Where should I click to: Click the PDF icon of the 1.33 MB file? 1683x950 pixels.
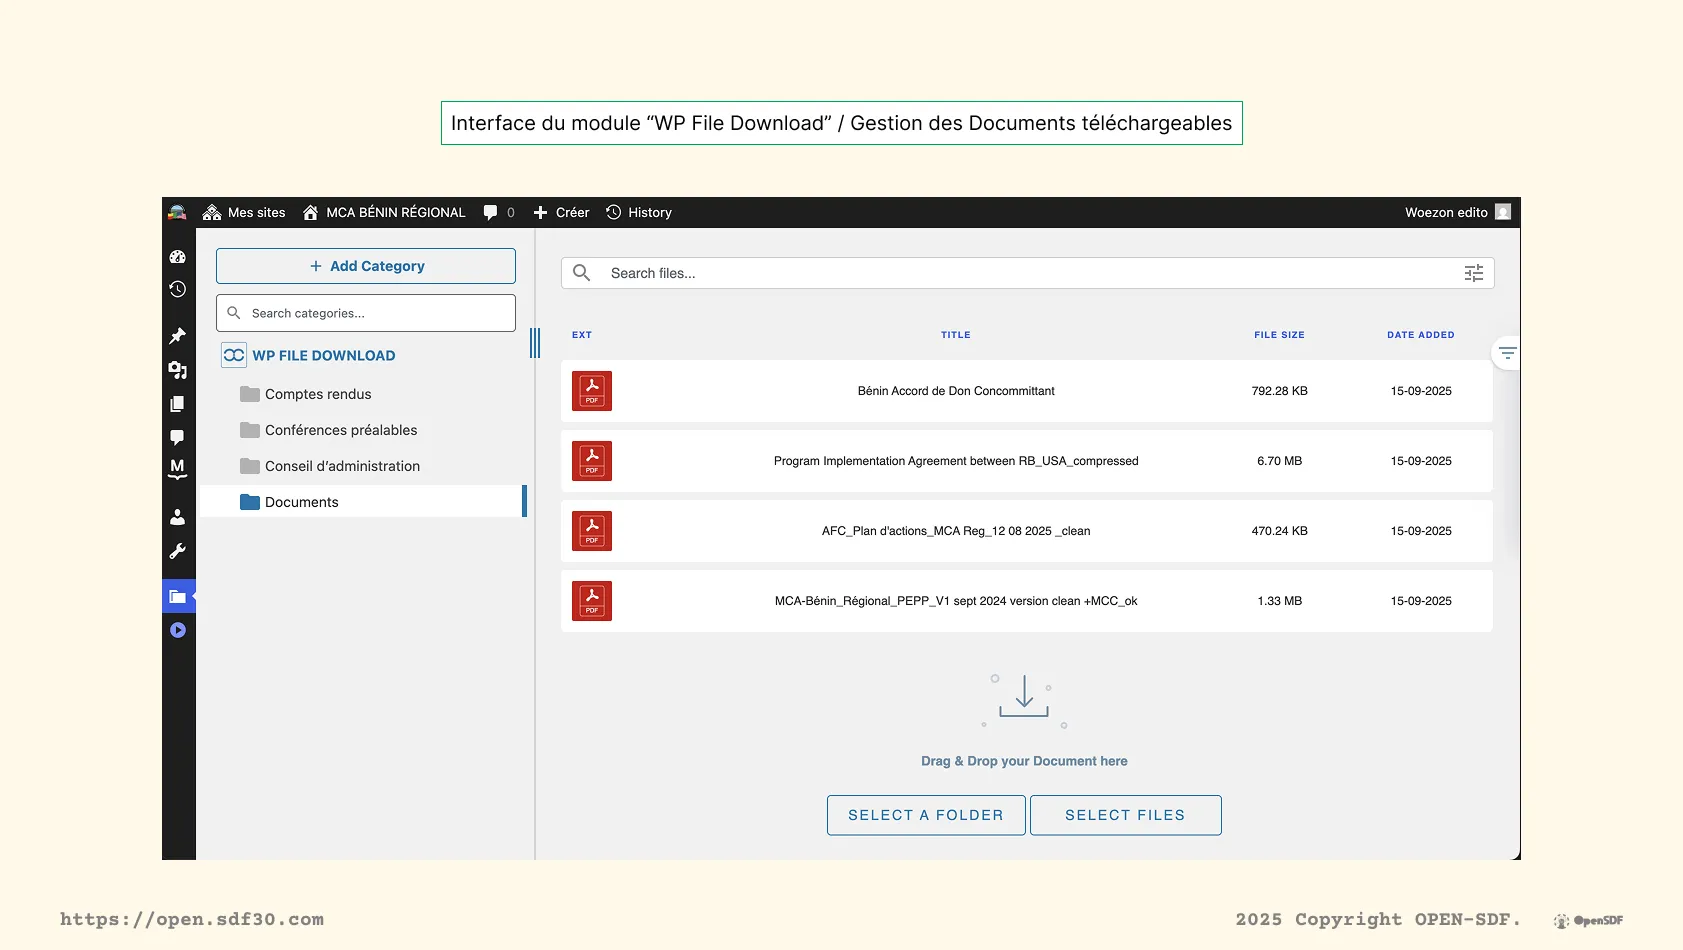(592, 601)
